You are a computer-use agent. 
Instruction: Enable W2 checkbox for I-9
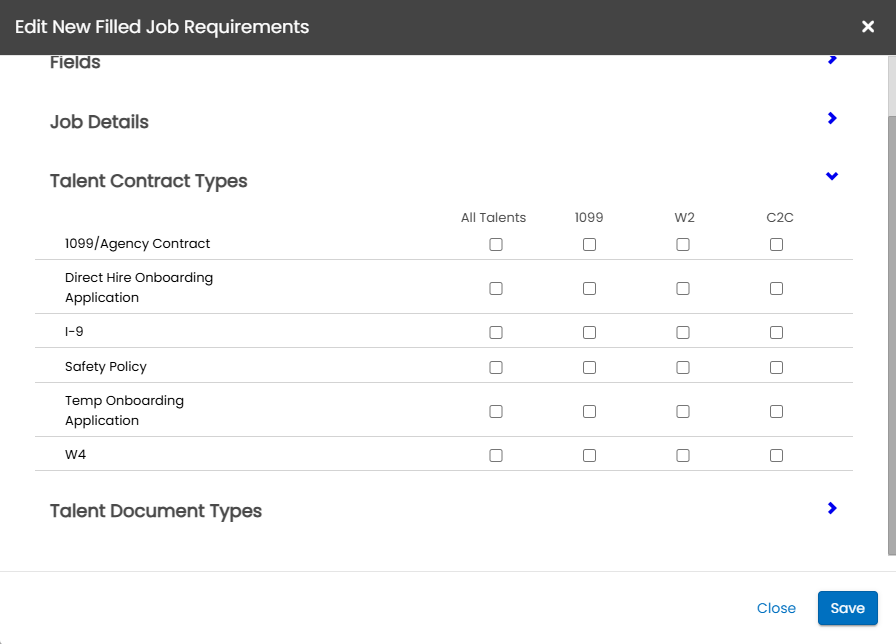(683, 333)
